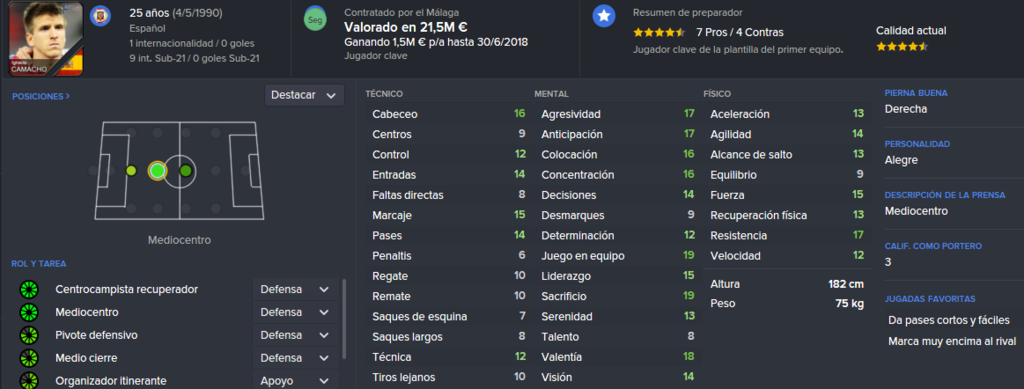Viewport: 1024px width, 389px height.
Task: Click the Calidad actual star rating
Action: pos(902,47)
